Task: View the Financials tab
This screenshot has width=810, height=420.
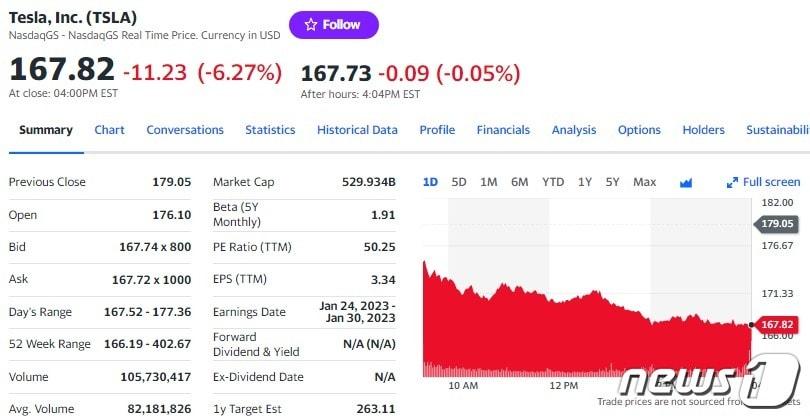Action: [x=503, y=130]
